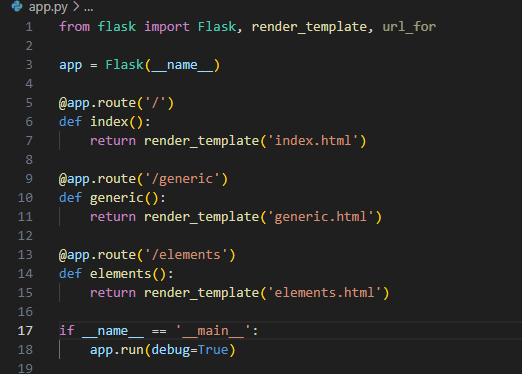Open the breadcrumb ellipsis symbol list
Screen dimensions: 522x374
pos(89,7)
